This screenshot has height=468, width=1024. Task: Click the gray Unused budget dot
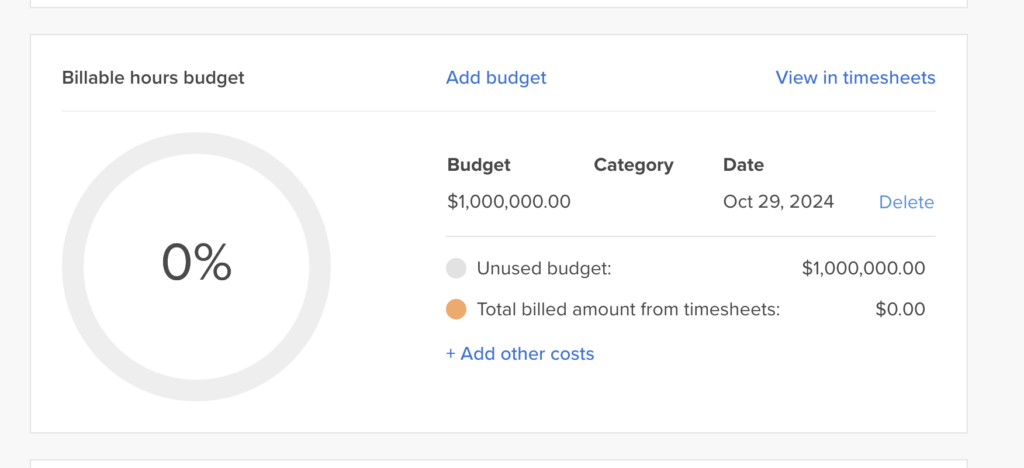click(456, 268)
